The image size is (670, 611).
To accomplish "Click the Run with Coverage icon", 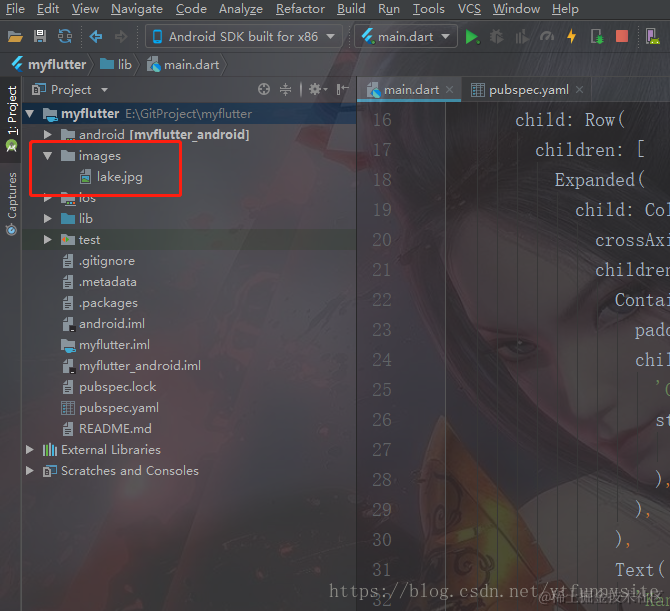I will [522, 37].
